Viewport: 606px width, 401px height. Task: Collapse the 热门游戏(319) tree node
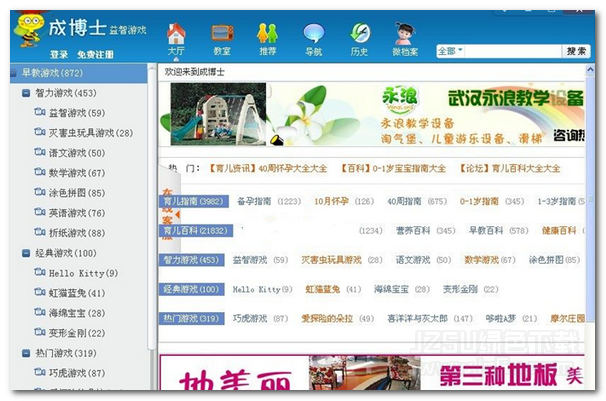26,353
